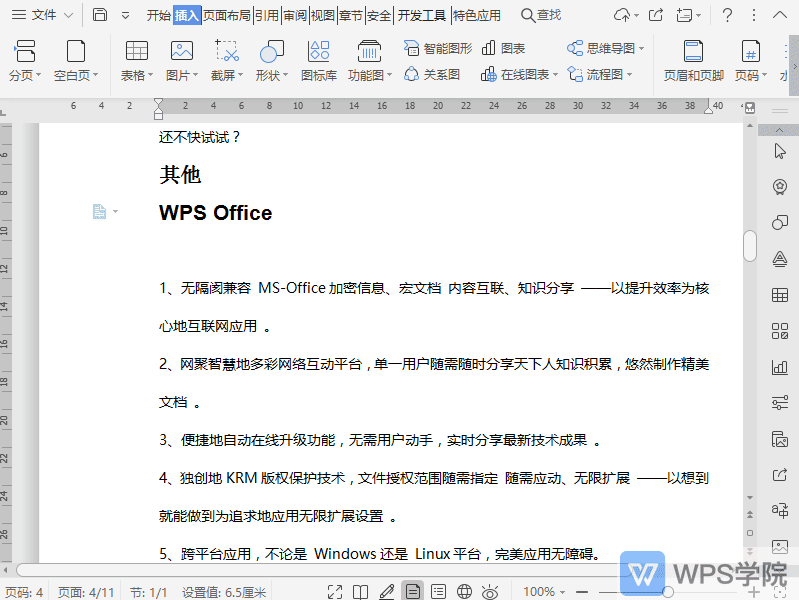Open the 思维导图 mind map dropdown

click(605, 48)
